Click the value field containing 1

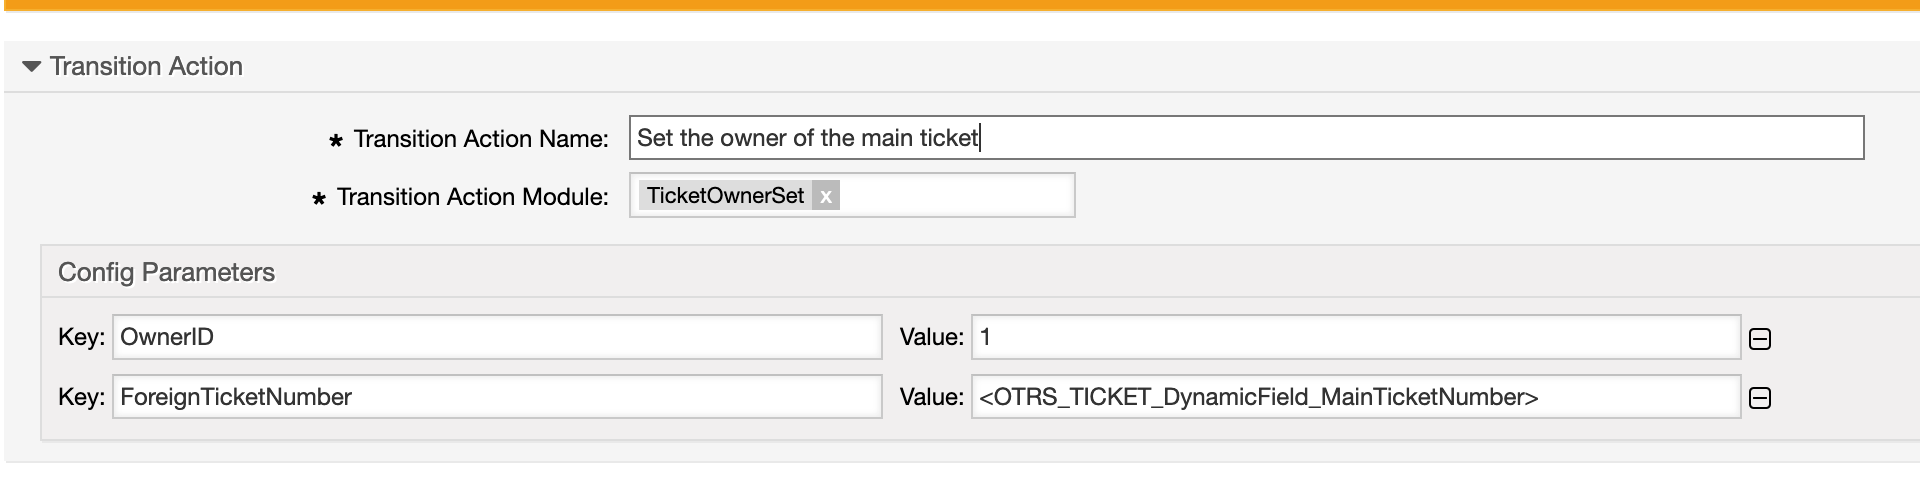[1355, 338]
